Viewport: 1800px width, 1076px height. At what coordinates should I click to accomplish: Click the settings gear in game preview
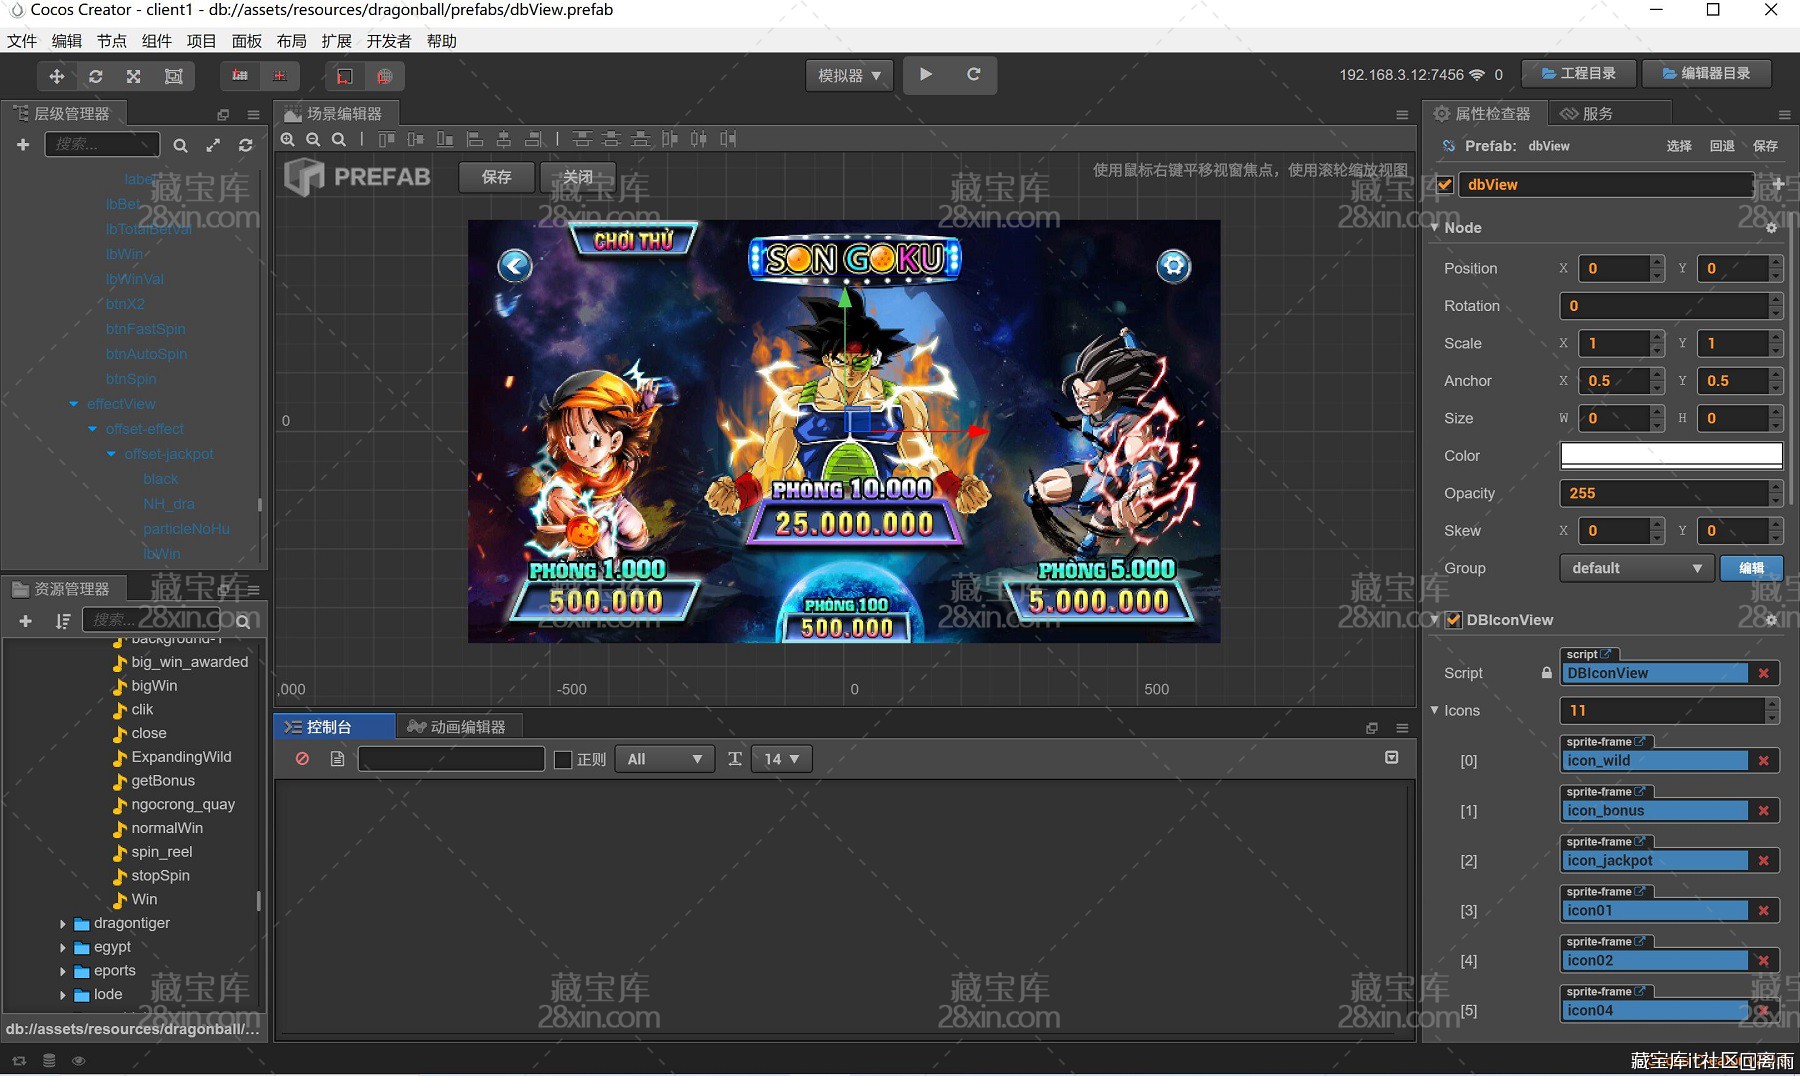[x=1174, y=265]
